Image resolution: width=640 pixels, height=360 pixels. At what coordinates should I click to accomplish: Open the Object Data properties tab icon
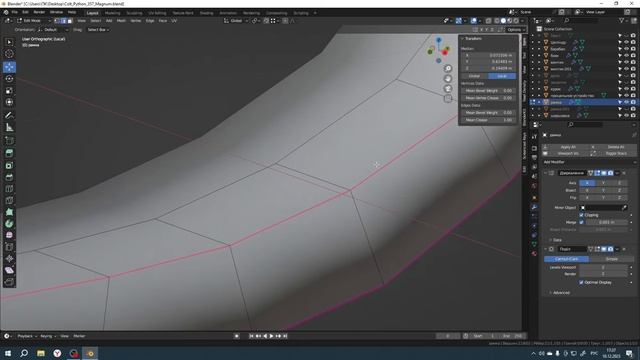pos(534,244)
